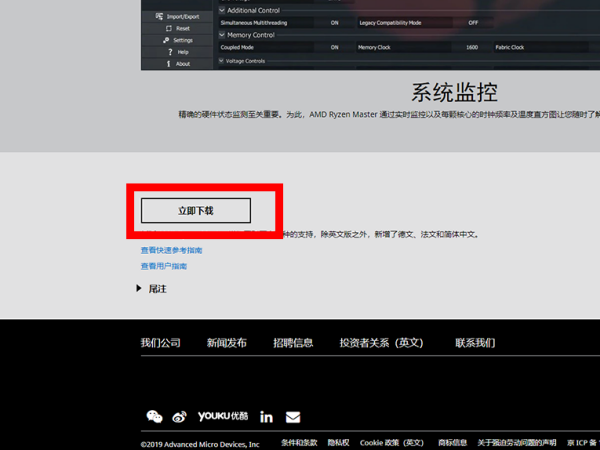
Task: Click the 立即下载 download button
Action: tap(196, 211)
